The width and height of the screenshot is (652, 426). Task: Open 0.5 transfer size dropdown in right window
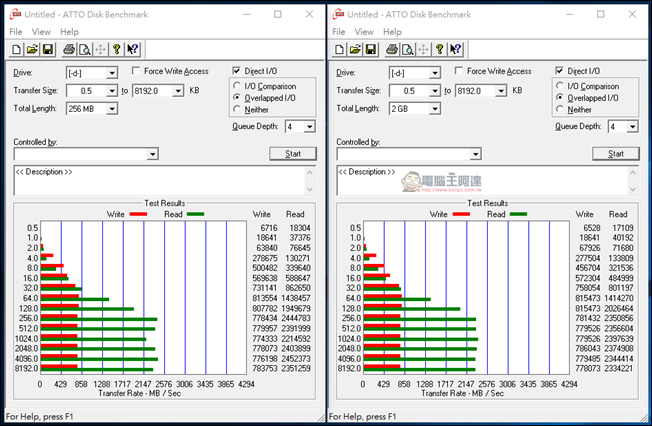(435, 91)
